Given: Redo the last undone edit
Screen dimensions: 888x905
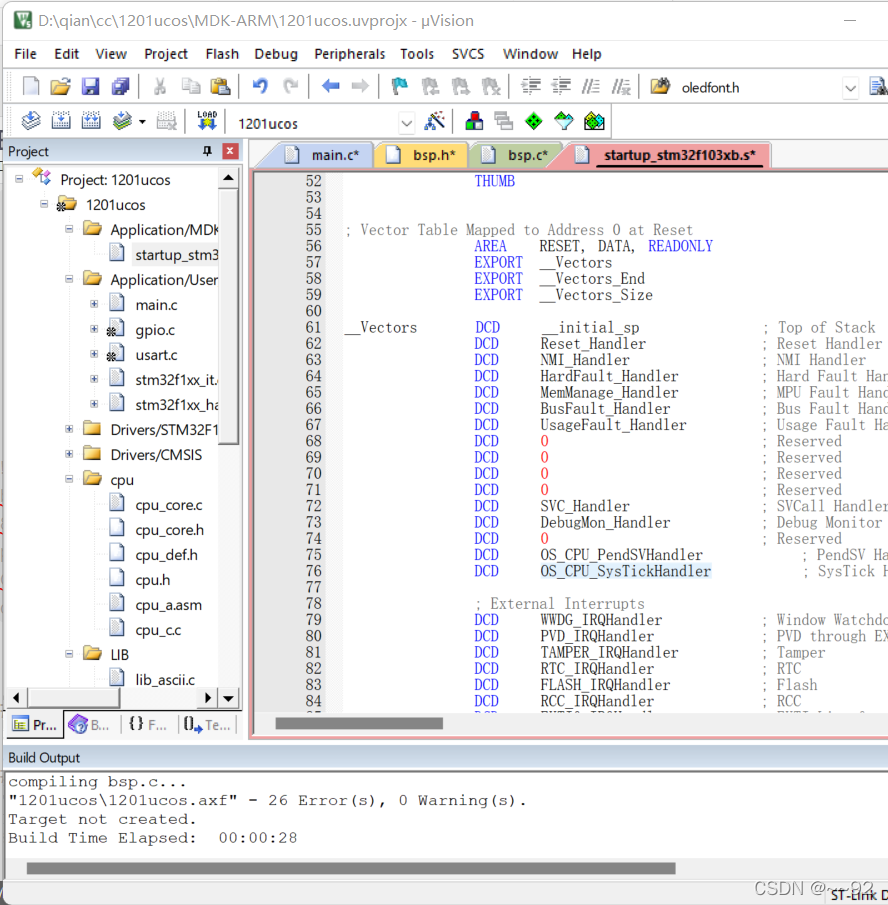Looking at the screenshot, I should click(x=290, y=87).
